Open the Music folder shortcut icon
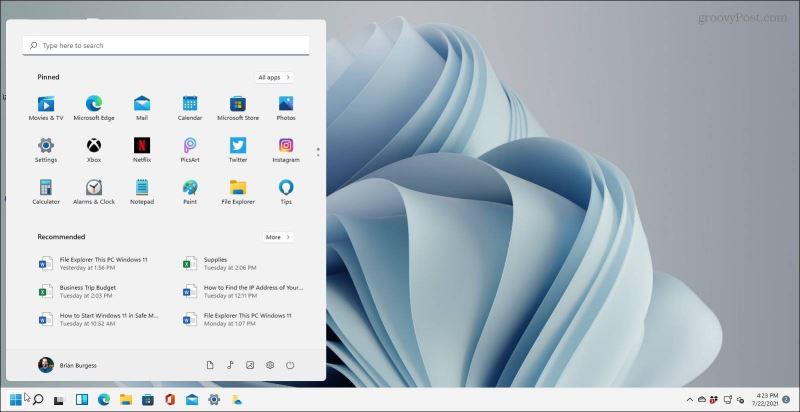The height and width of the screenshot is (412, 800). click(x=230, y=365)
